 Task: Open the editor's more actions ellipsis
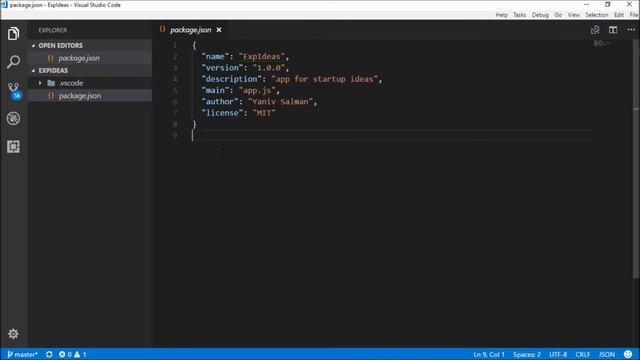[631, 30]
